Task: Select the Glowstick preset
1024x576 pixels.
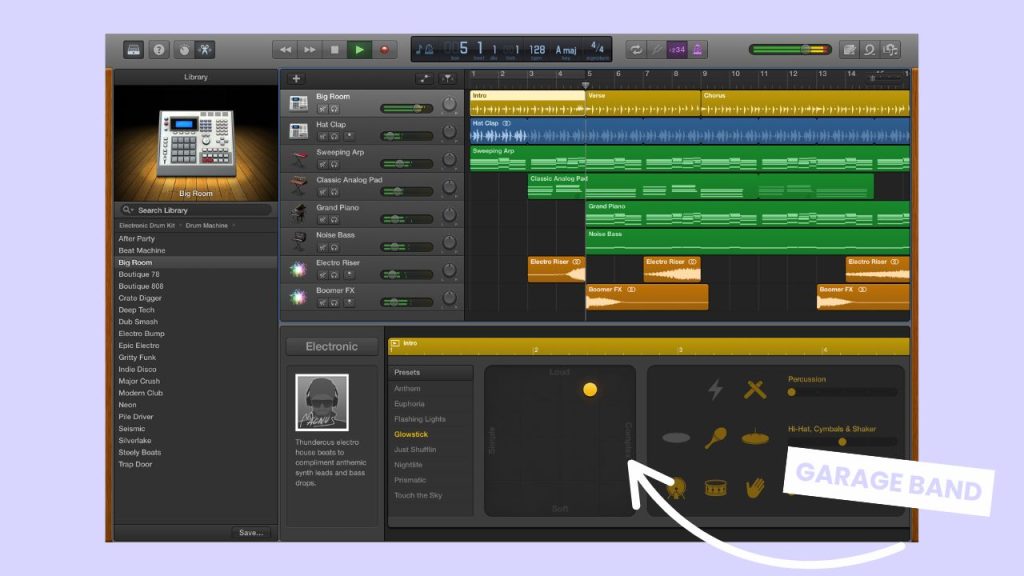Action: tap(411, 434)
